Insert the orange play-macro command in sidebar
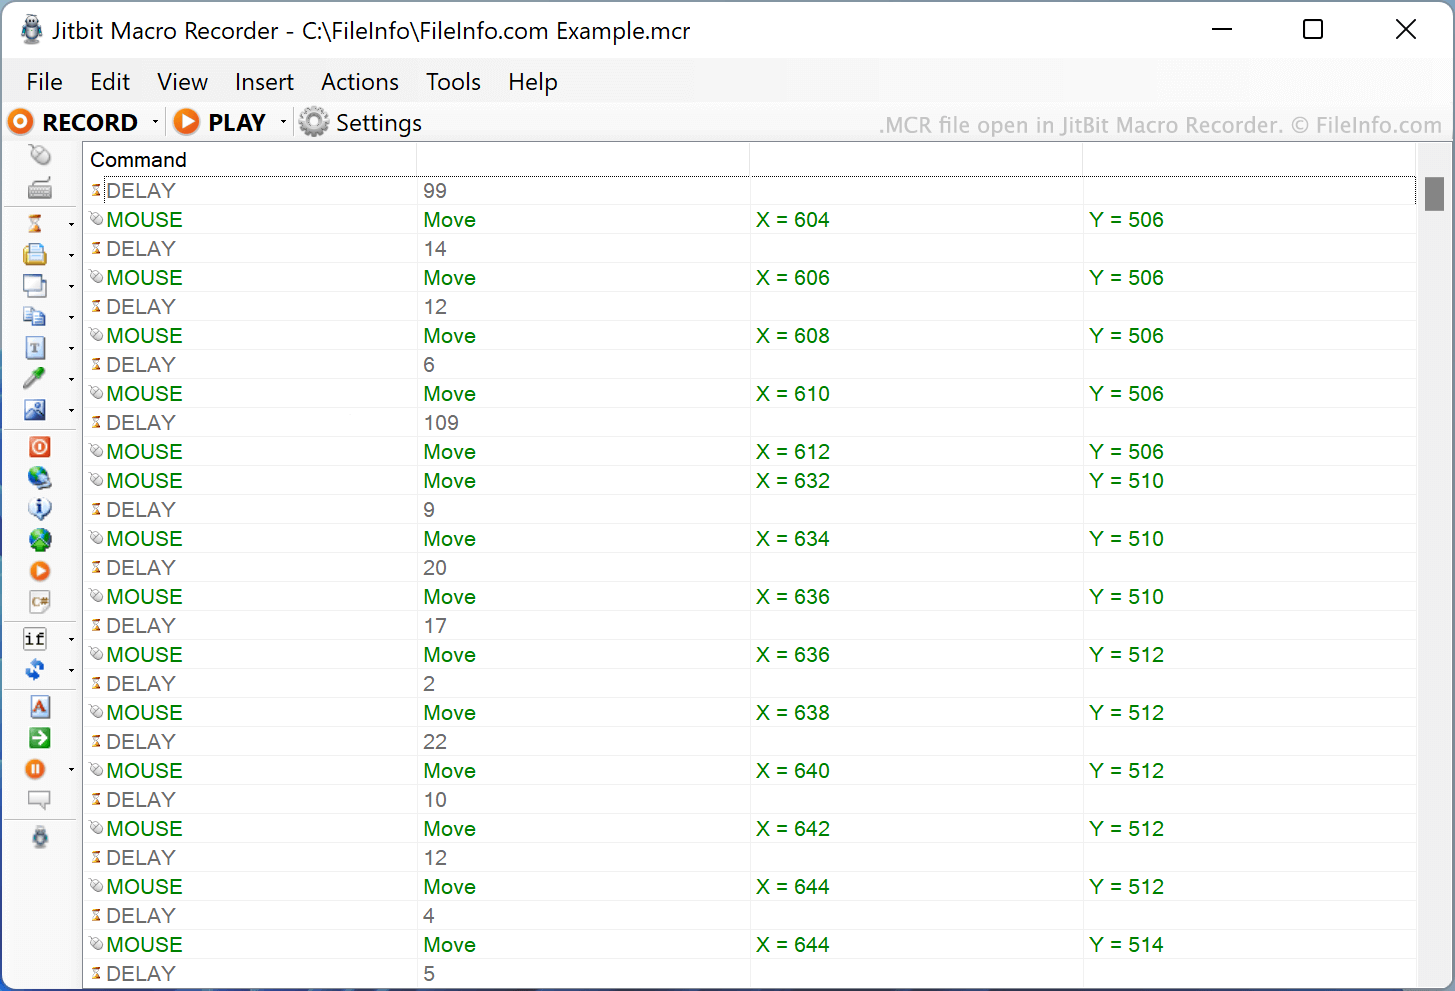The image size is (1455, 991). coord(40,571)
